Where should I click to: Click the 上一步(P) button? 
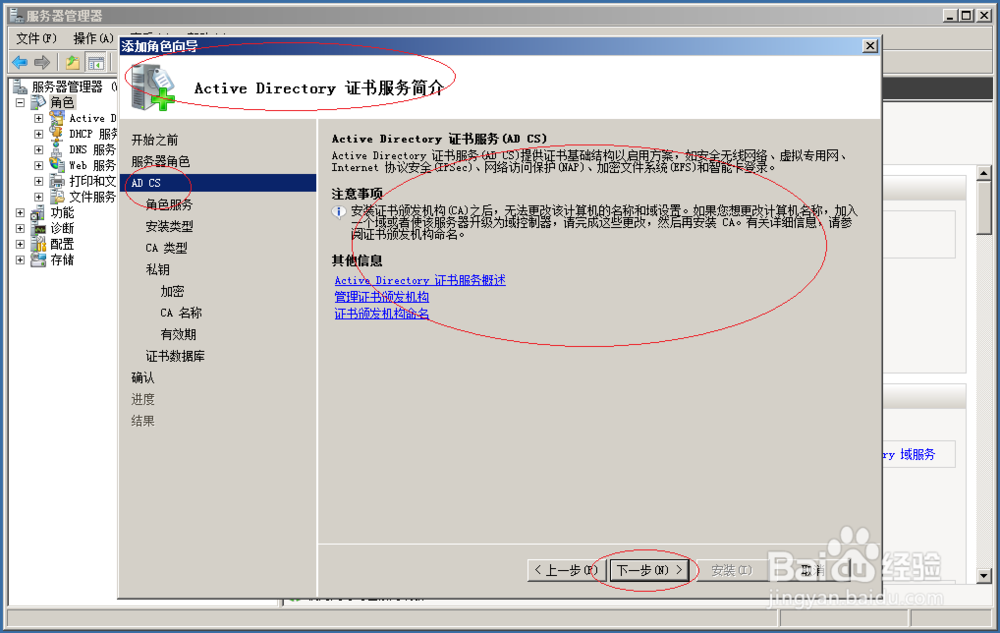pos(566,570)
